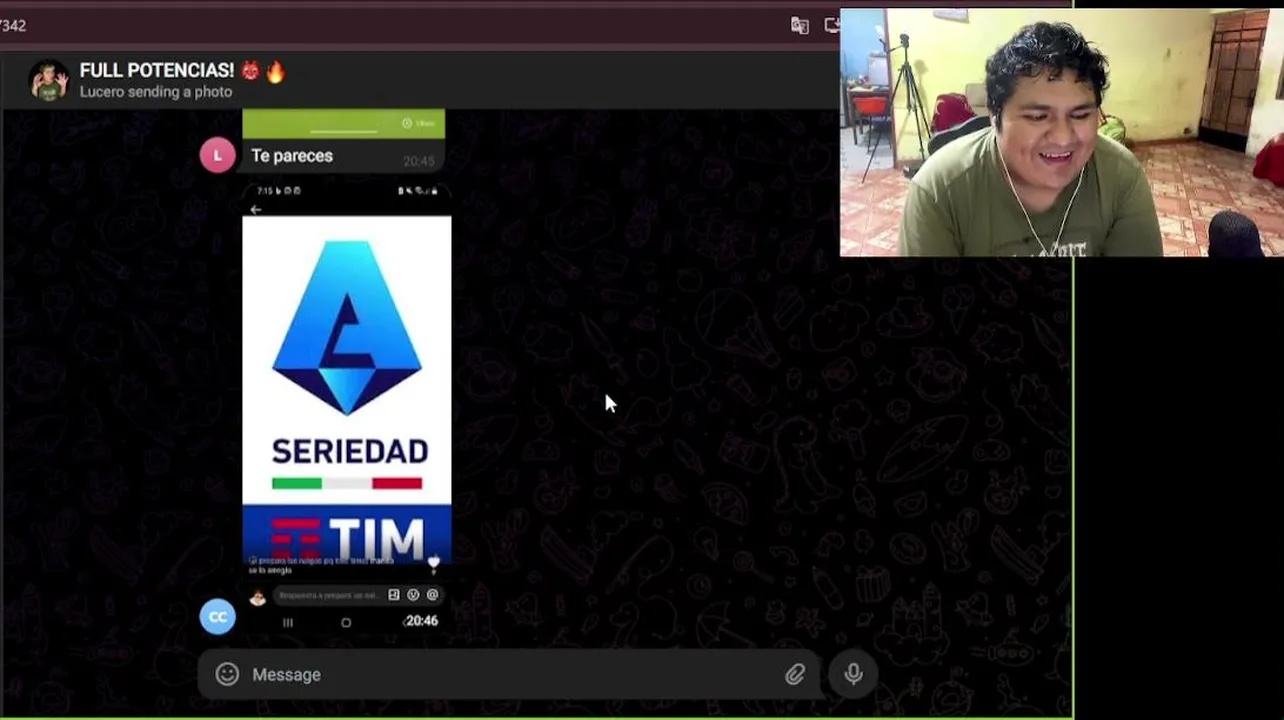Screen dimensions: 1284x720
Task: Click the paperclip attach file icon
Action: [x=795, y=674]
